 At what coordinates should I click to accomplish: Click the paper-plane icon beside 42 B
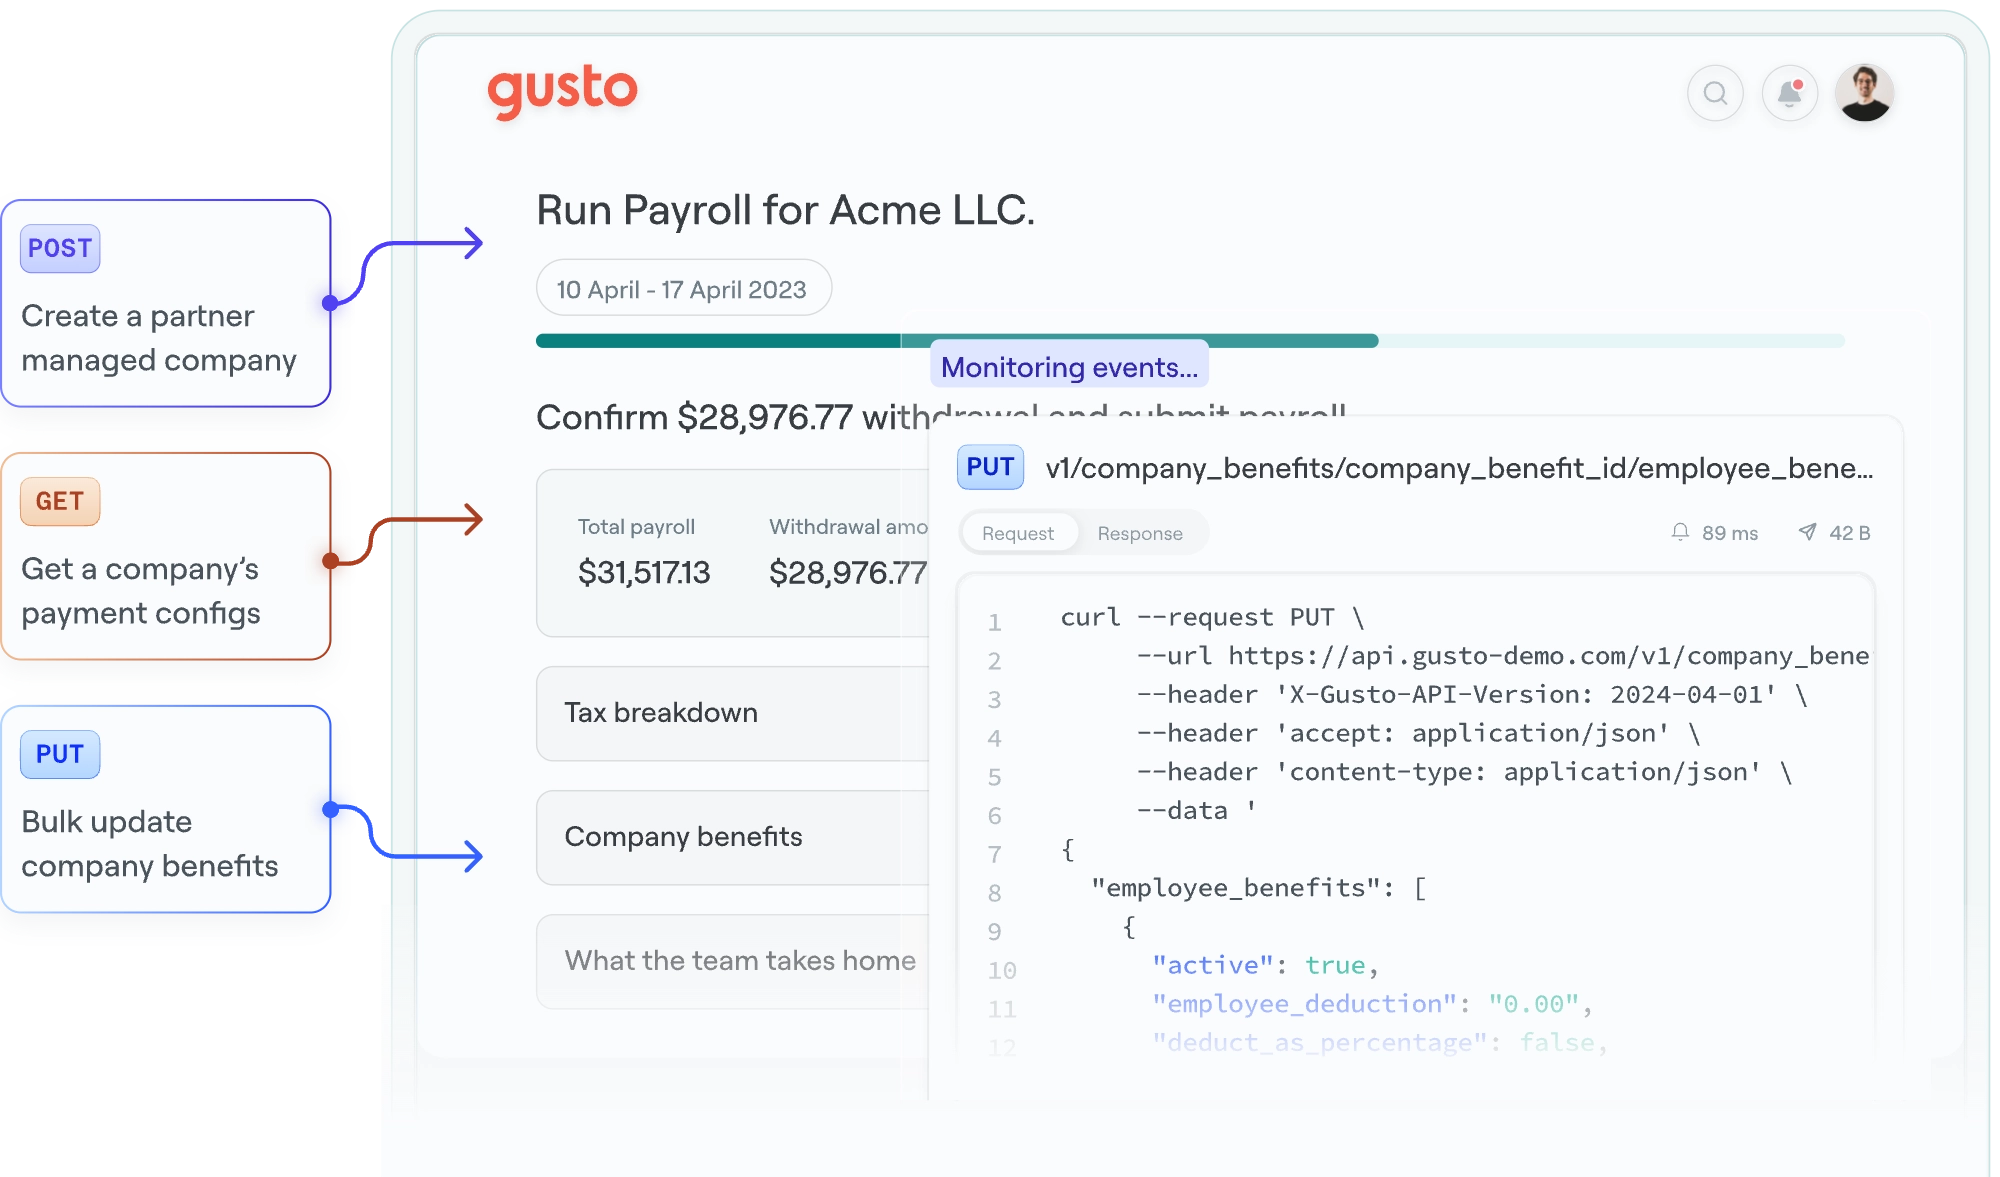[1807, 532]
